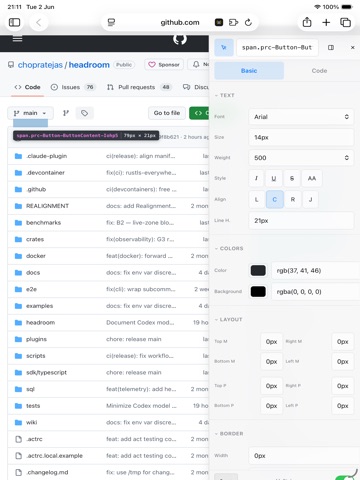Click the .actrc file icon
The width and height of the screenshot is (360, 480).
point(18,439)
